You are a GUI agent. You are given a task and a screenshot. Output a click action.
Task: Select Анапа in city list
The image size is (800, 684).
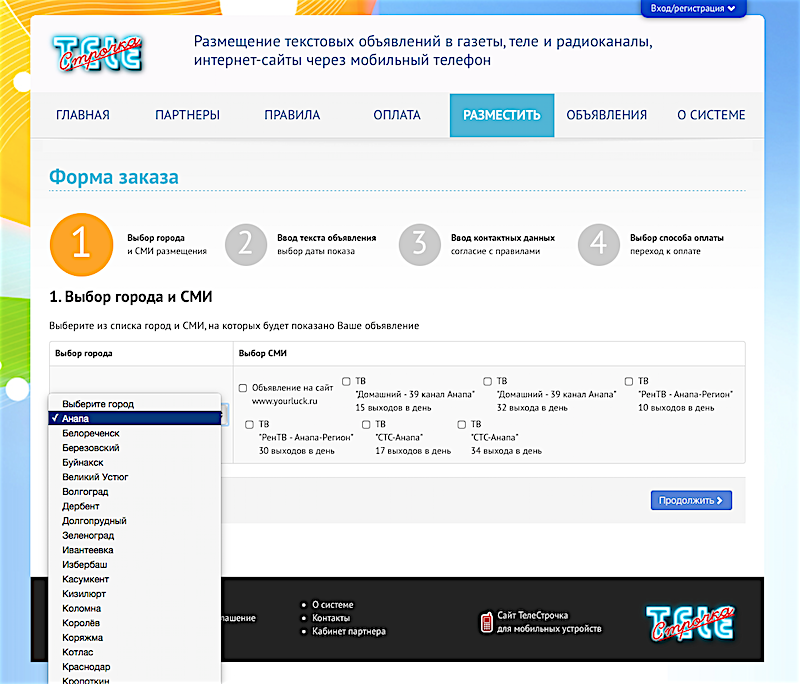click(135, 418)
